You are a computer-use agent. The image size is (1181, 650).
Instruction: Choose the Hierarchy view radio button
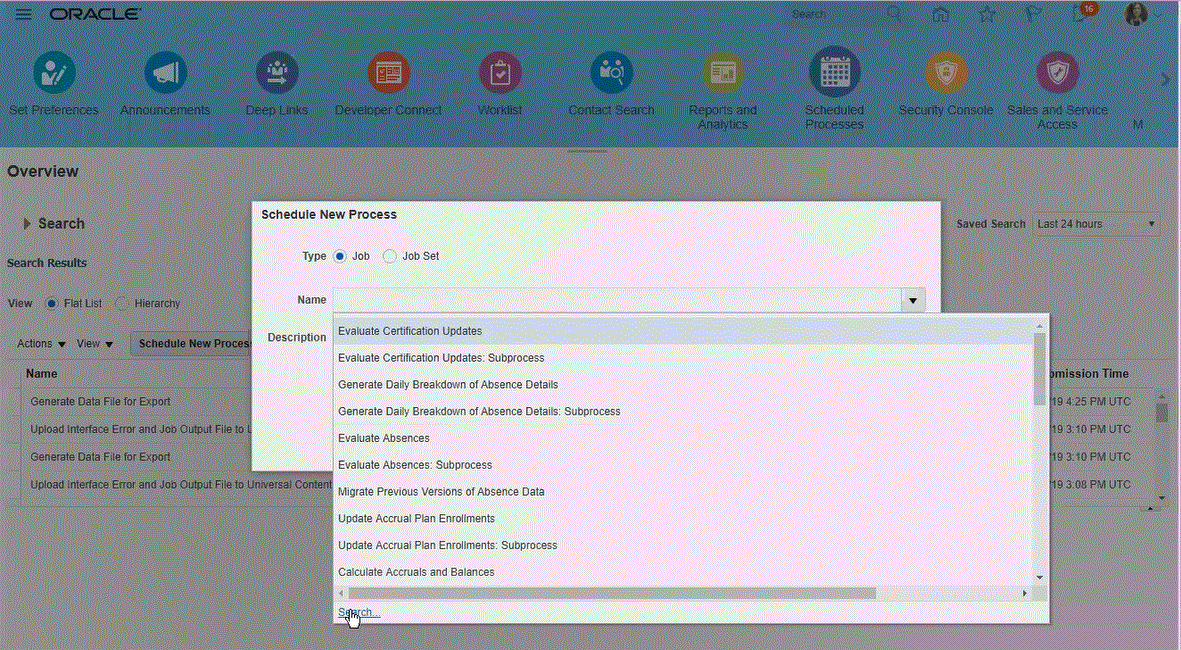click(x=122, y=303)
